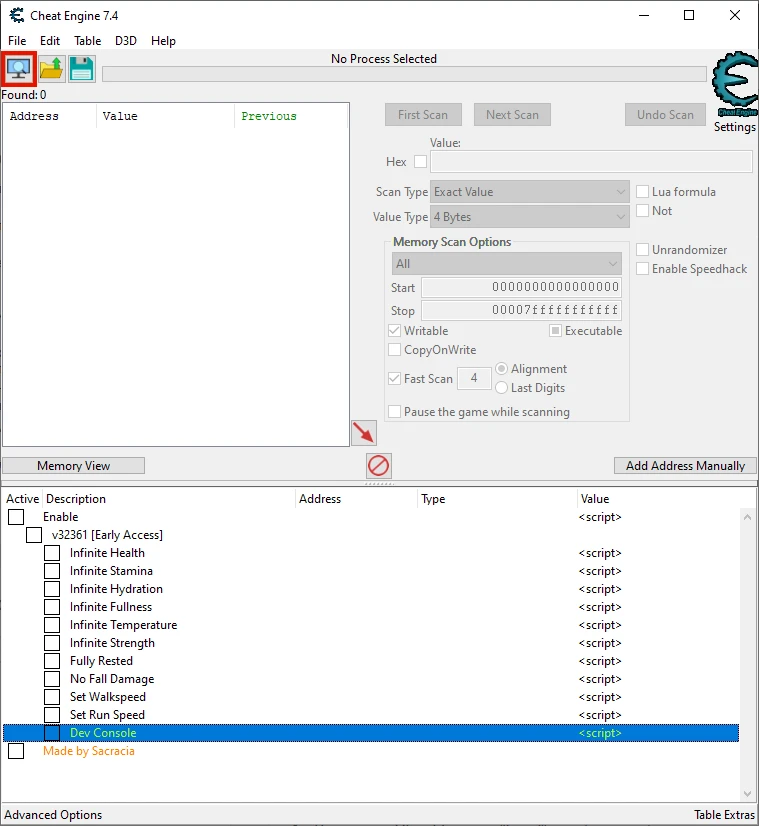The height and width of the screenshot is (826, 759).
Task: Open the memory region All dropdown
Action: click(x=507, y=263)
